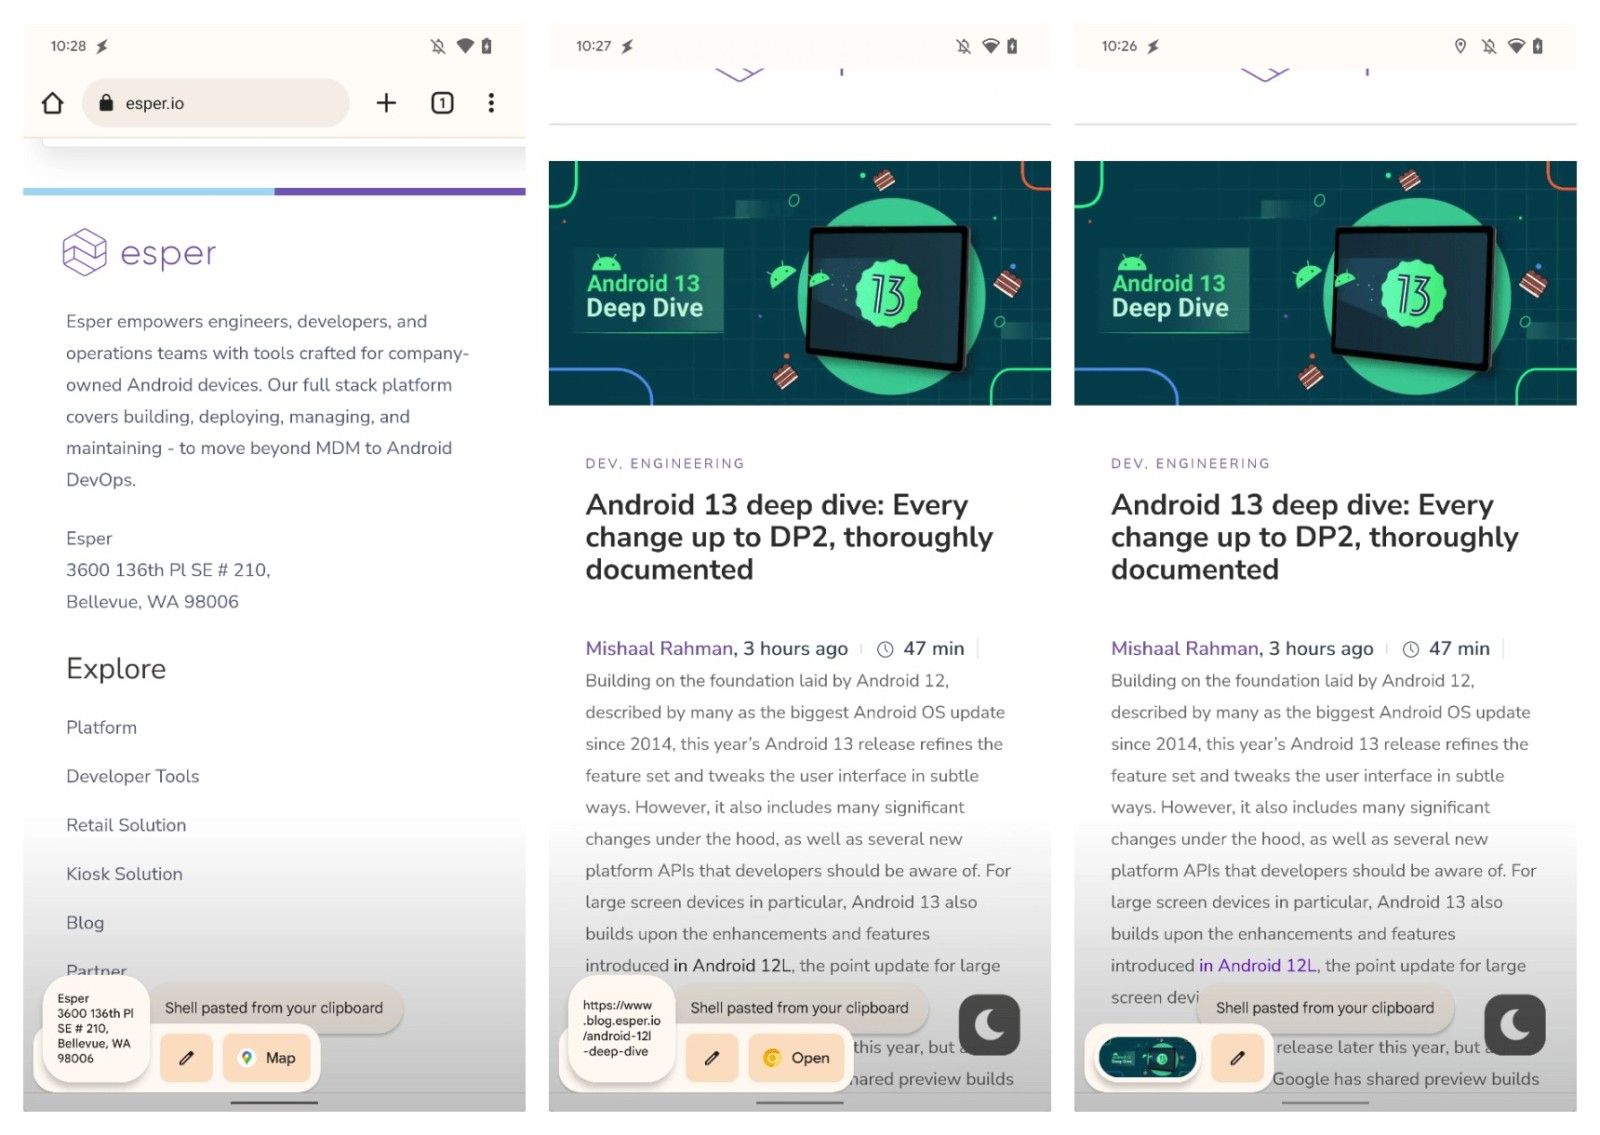Edit clipboard text in left screen
Screen dimensions: 1600x1135
[186, 1058]
